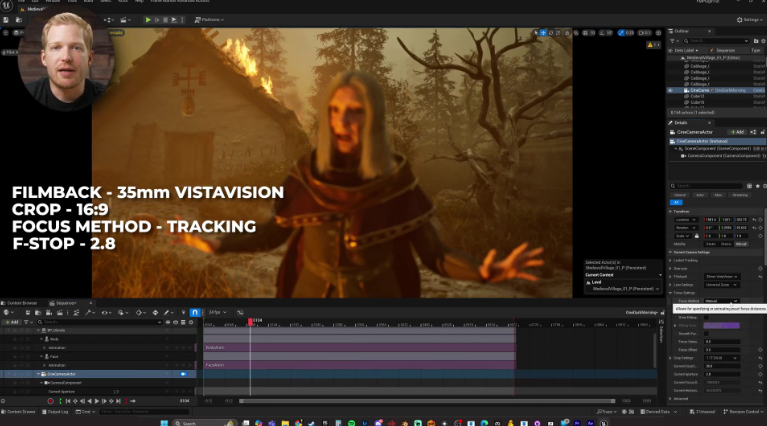Image resolution: width=767 pixels, height=426 pixels.
Task: Click the red playhead marker on timeline
Action: coord(250,322)
